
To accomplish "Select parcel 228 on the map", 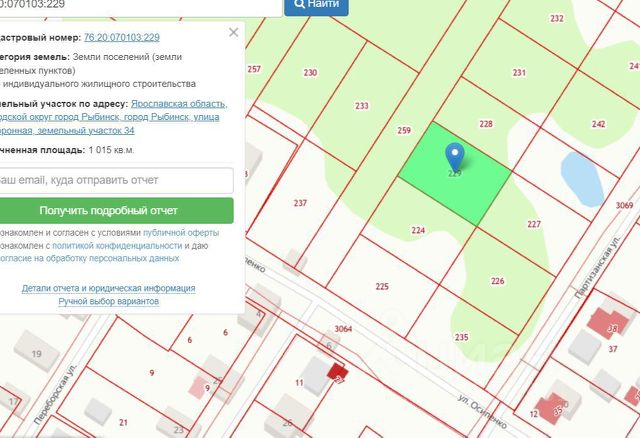I will click(486, 124).
